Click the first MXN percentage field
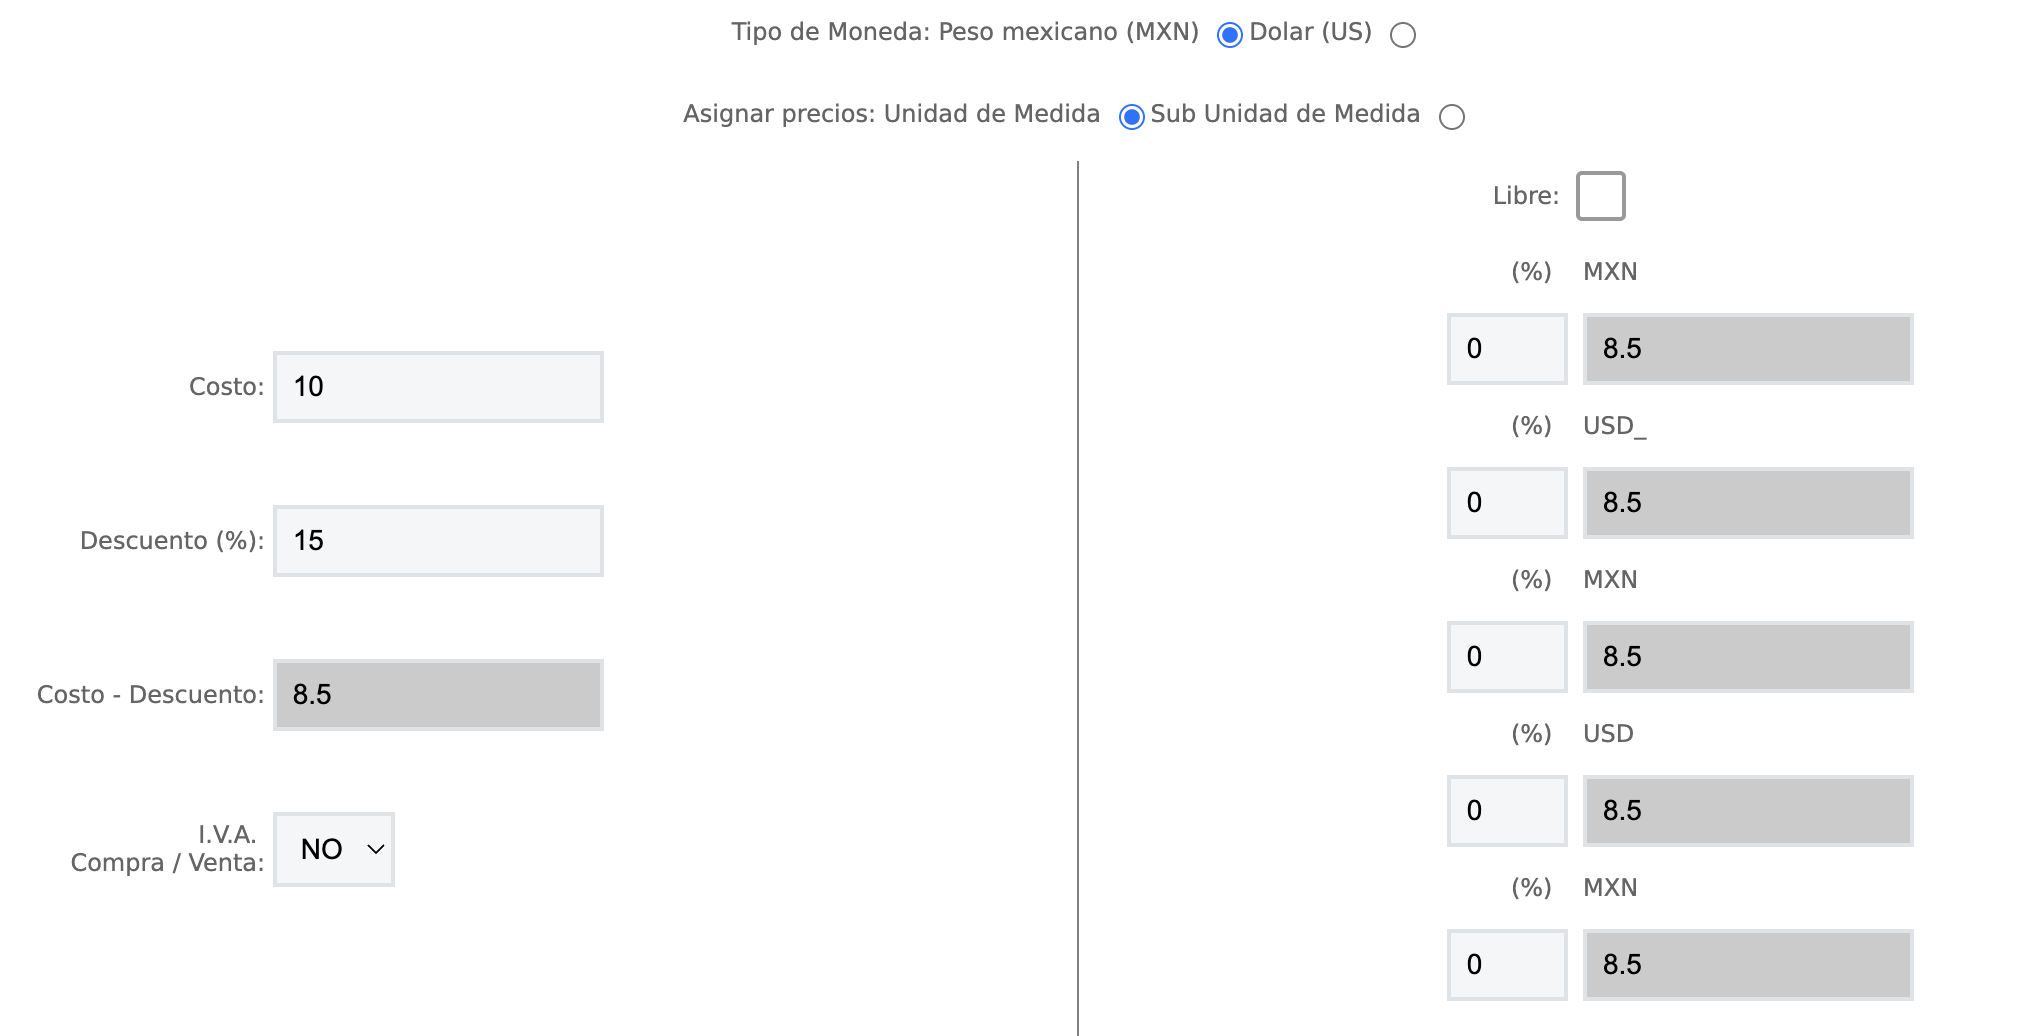This screenshot has height=1036, width=2018. point(1506,349)
